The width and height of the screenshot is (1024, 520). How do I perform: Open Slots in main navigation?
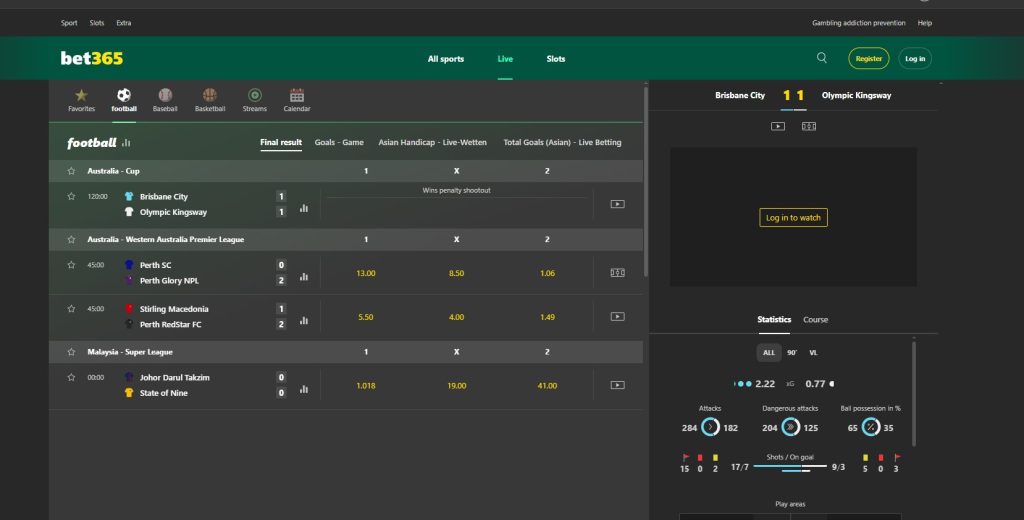556,59
